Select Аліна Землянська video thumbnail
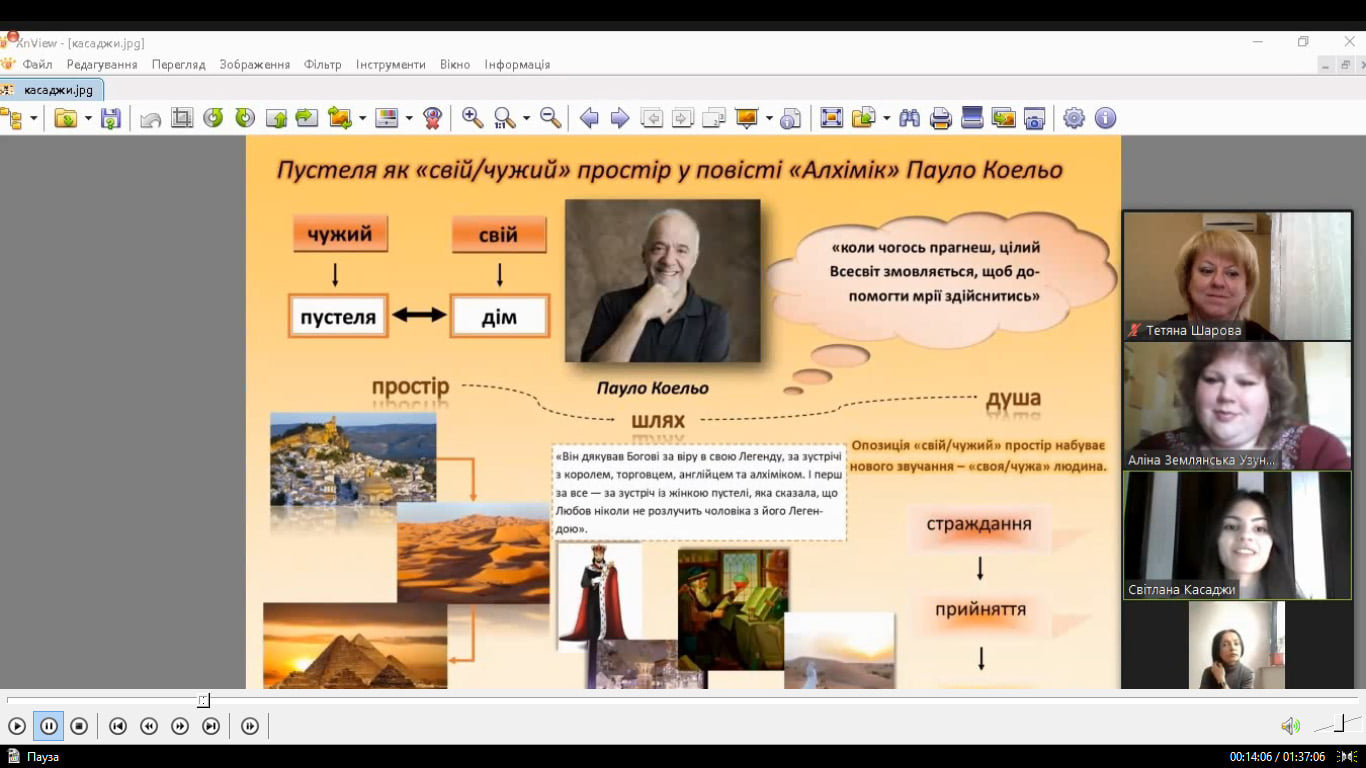The height and width of the screenshot is (768, 1366). coord(1237,405)
